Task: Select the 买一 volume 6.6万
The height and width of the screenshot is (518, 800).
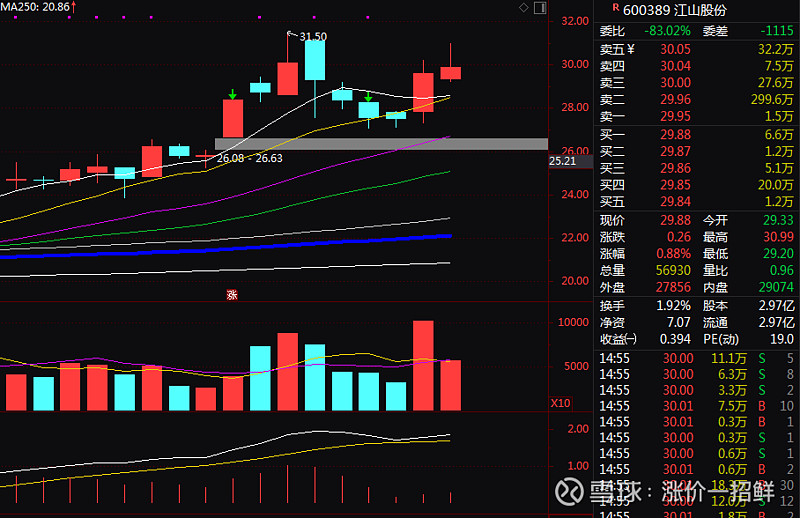Action: click(x=779, y=135)
